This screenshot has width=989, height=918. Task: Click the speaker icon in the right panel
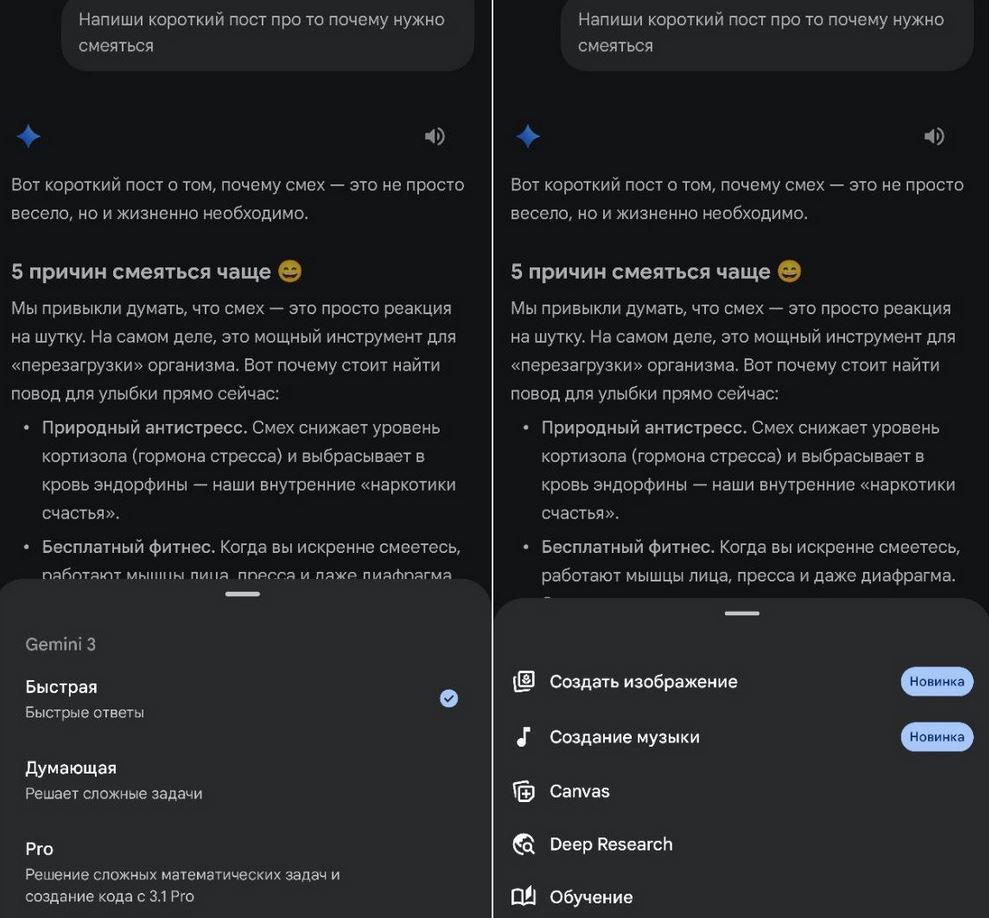[934, 136]
